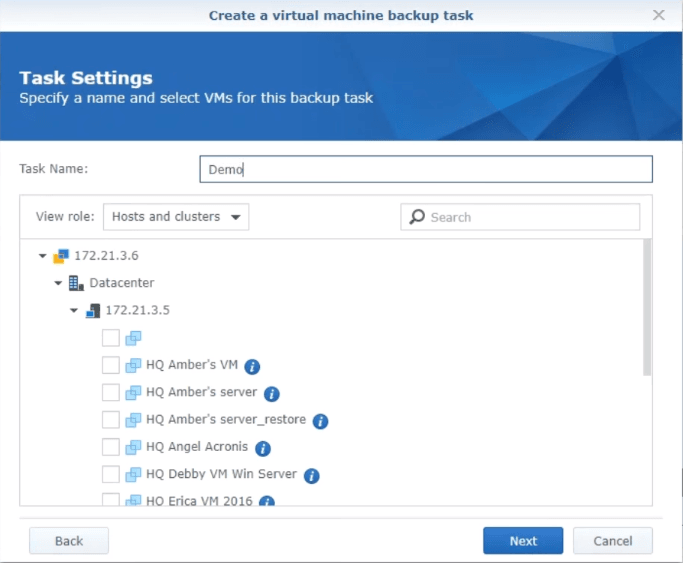Show info for HQ Angel Acronis
Image resolution: width=683 pixels, height=563 pixels.
tap(263, 448)
